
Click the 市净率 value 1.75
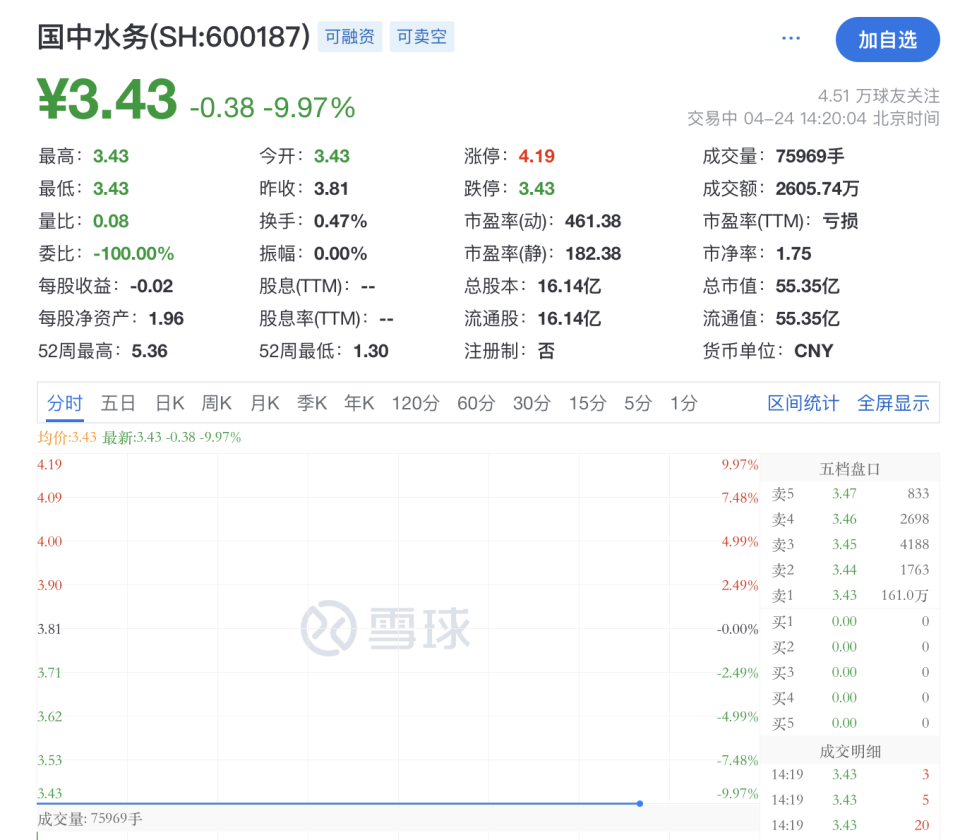coord(793,253)
